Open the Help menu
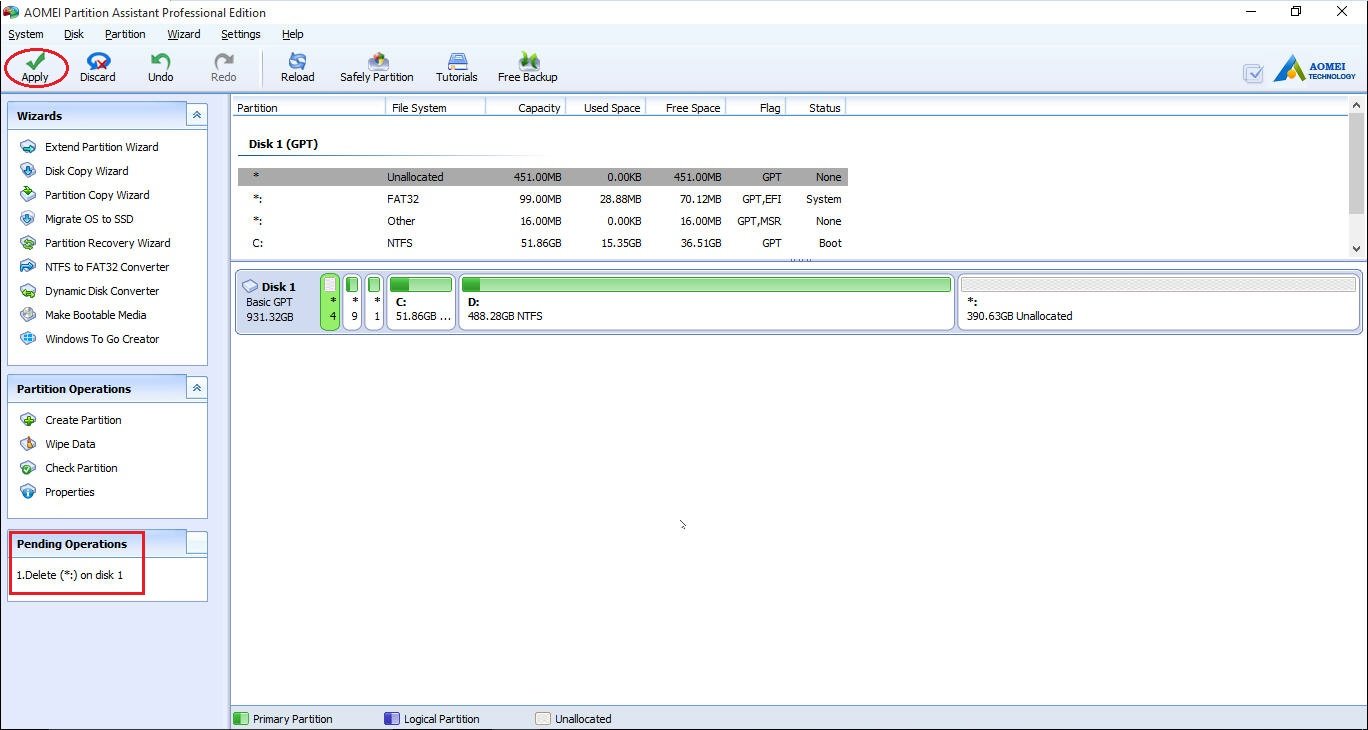The image size is (1368, 730). tap(293, 34)
